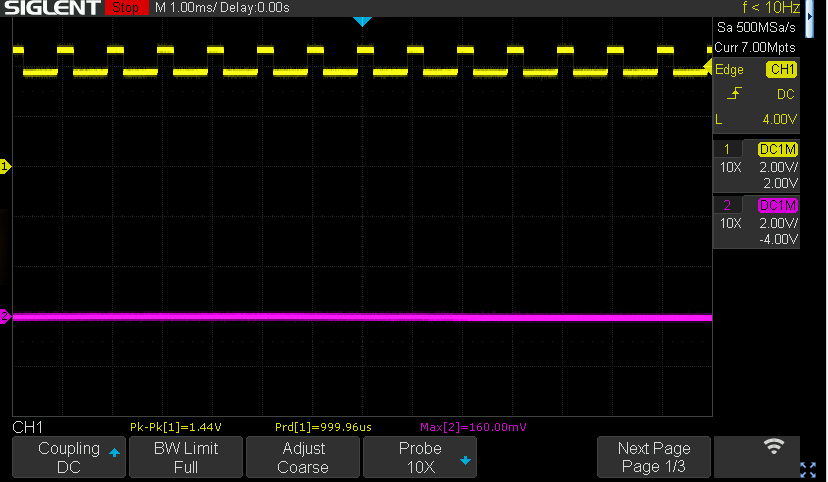The image size is (828, 482).
Task: Click the fullscreen expand arrows icon
Action: [808, 469]
